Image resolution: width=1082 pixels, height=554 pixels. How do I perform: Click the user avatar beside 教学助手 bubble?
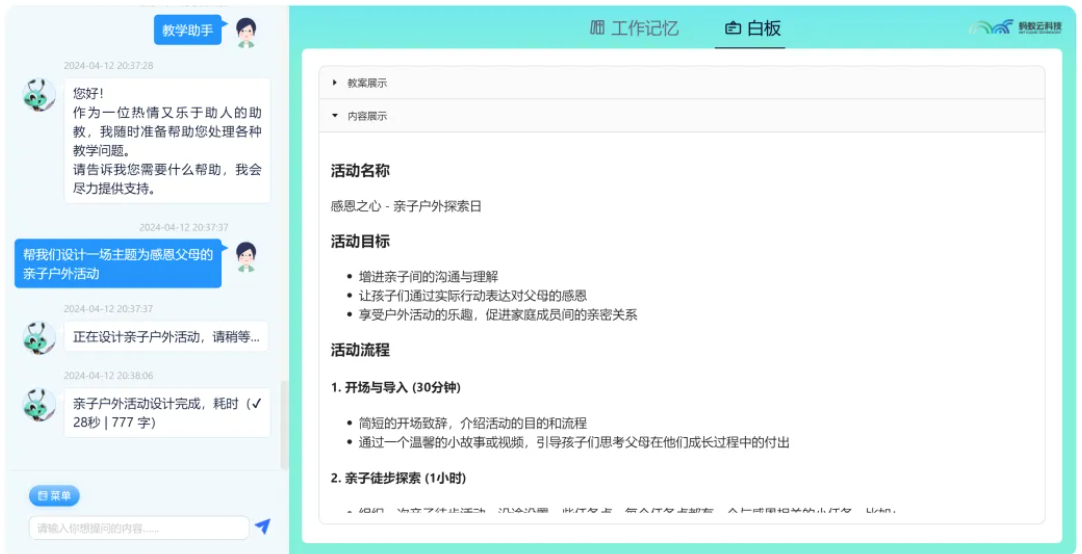[x=246, y=32]
